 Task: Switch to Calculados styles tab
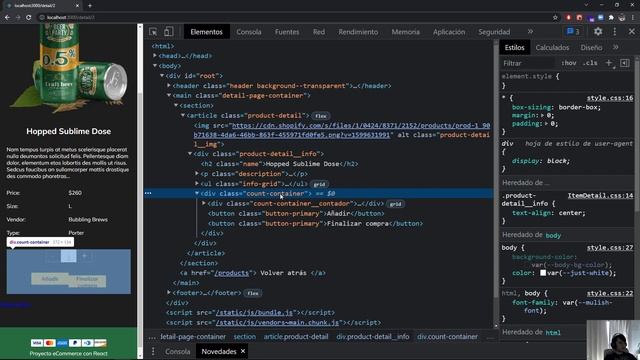point(552,47)
